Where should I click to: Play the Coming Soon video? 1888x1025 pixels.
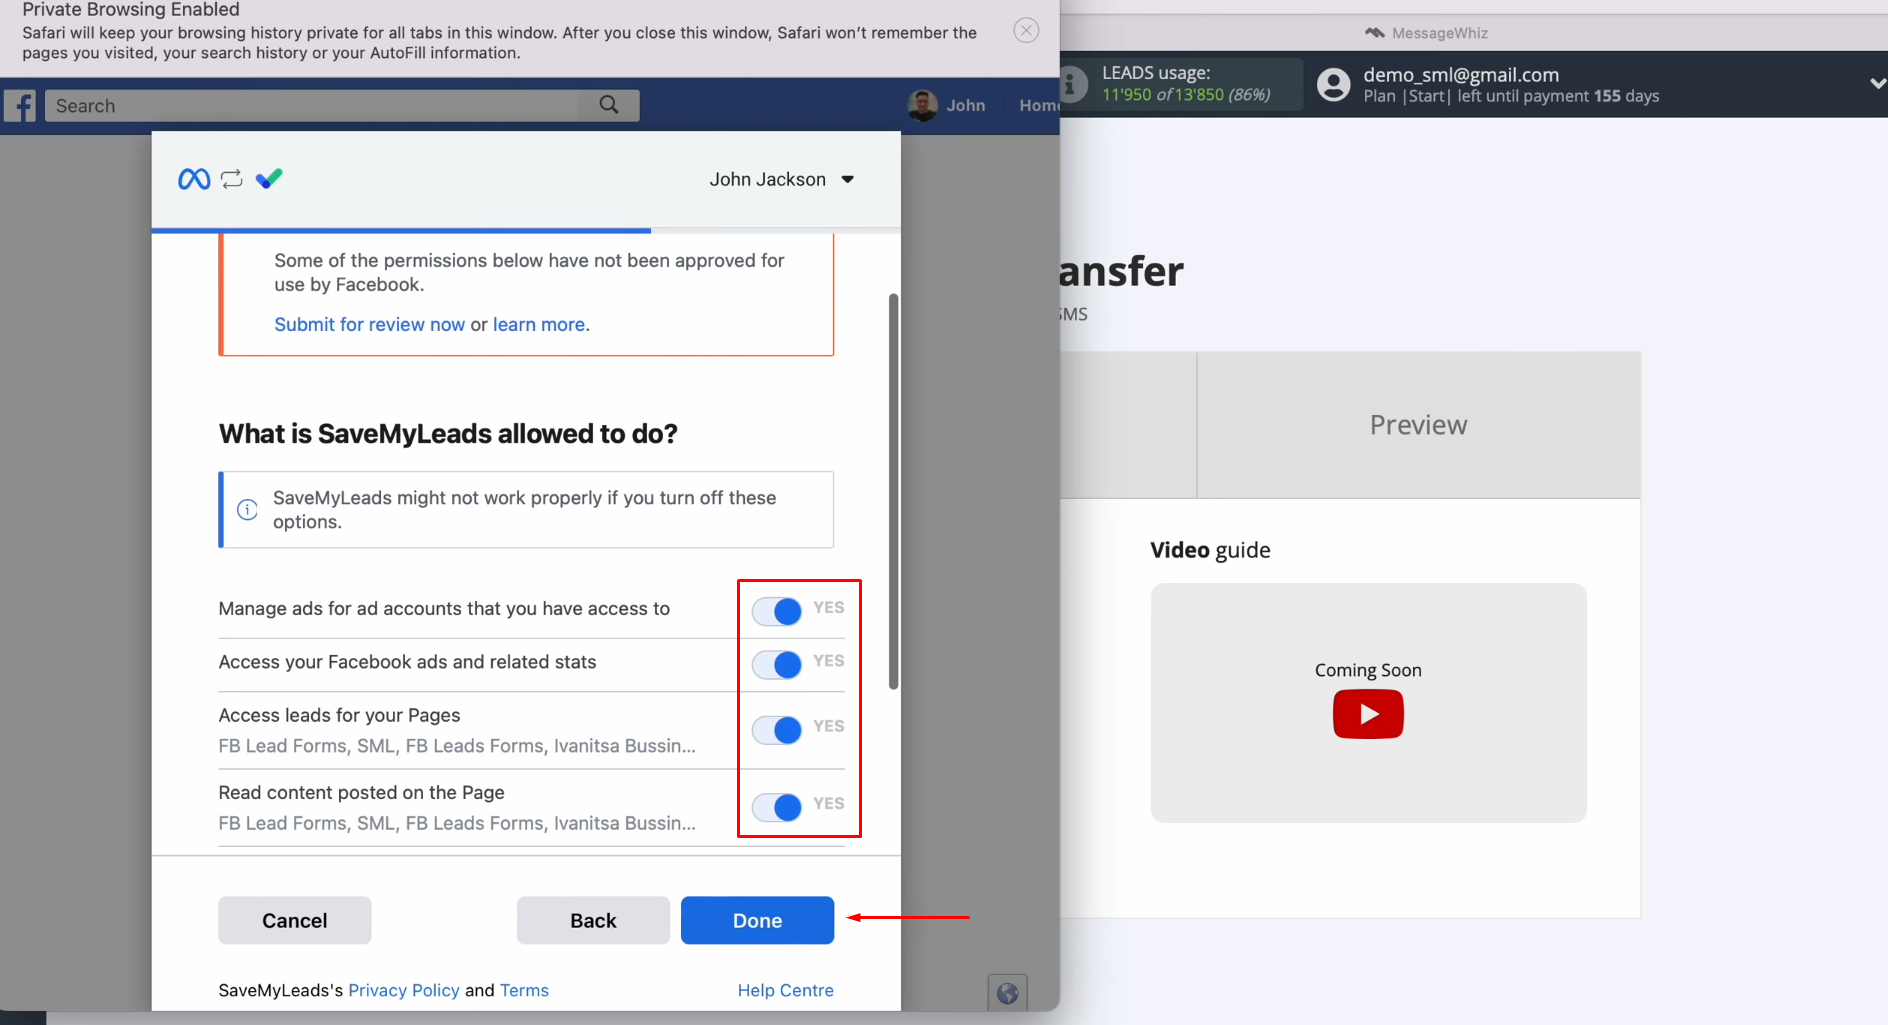pos(1368,714)
